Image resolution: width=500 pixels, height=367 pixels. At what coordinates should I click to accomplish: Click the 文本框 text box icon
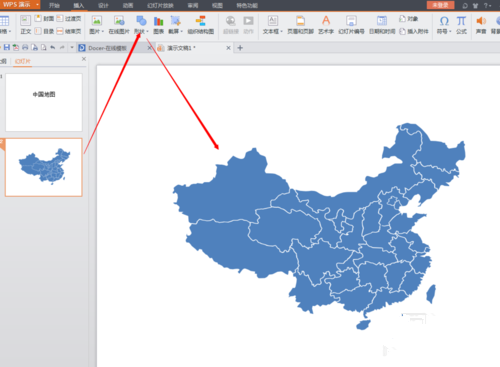272,21
